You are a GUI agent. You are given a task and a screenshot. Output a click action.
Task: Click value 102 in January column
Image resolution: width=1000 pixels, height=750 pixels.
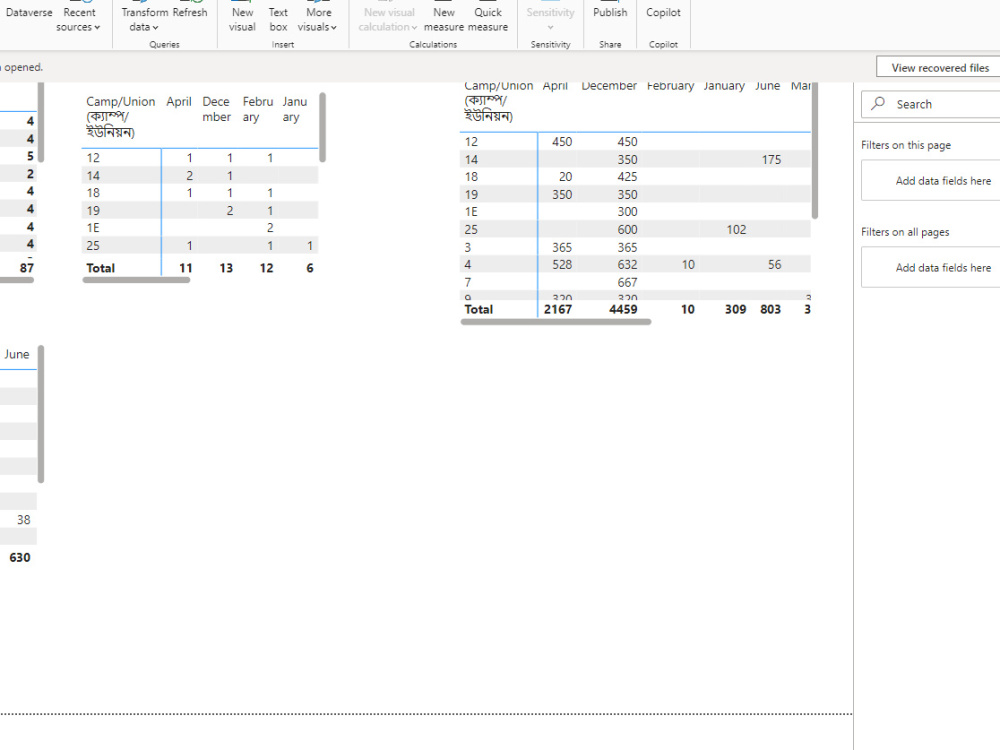(x=736, y=230)
